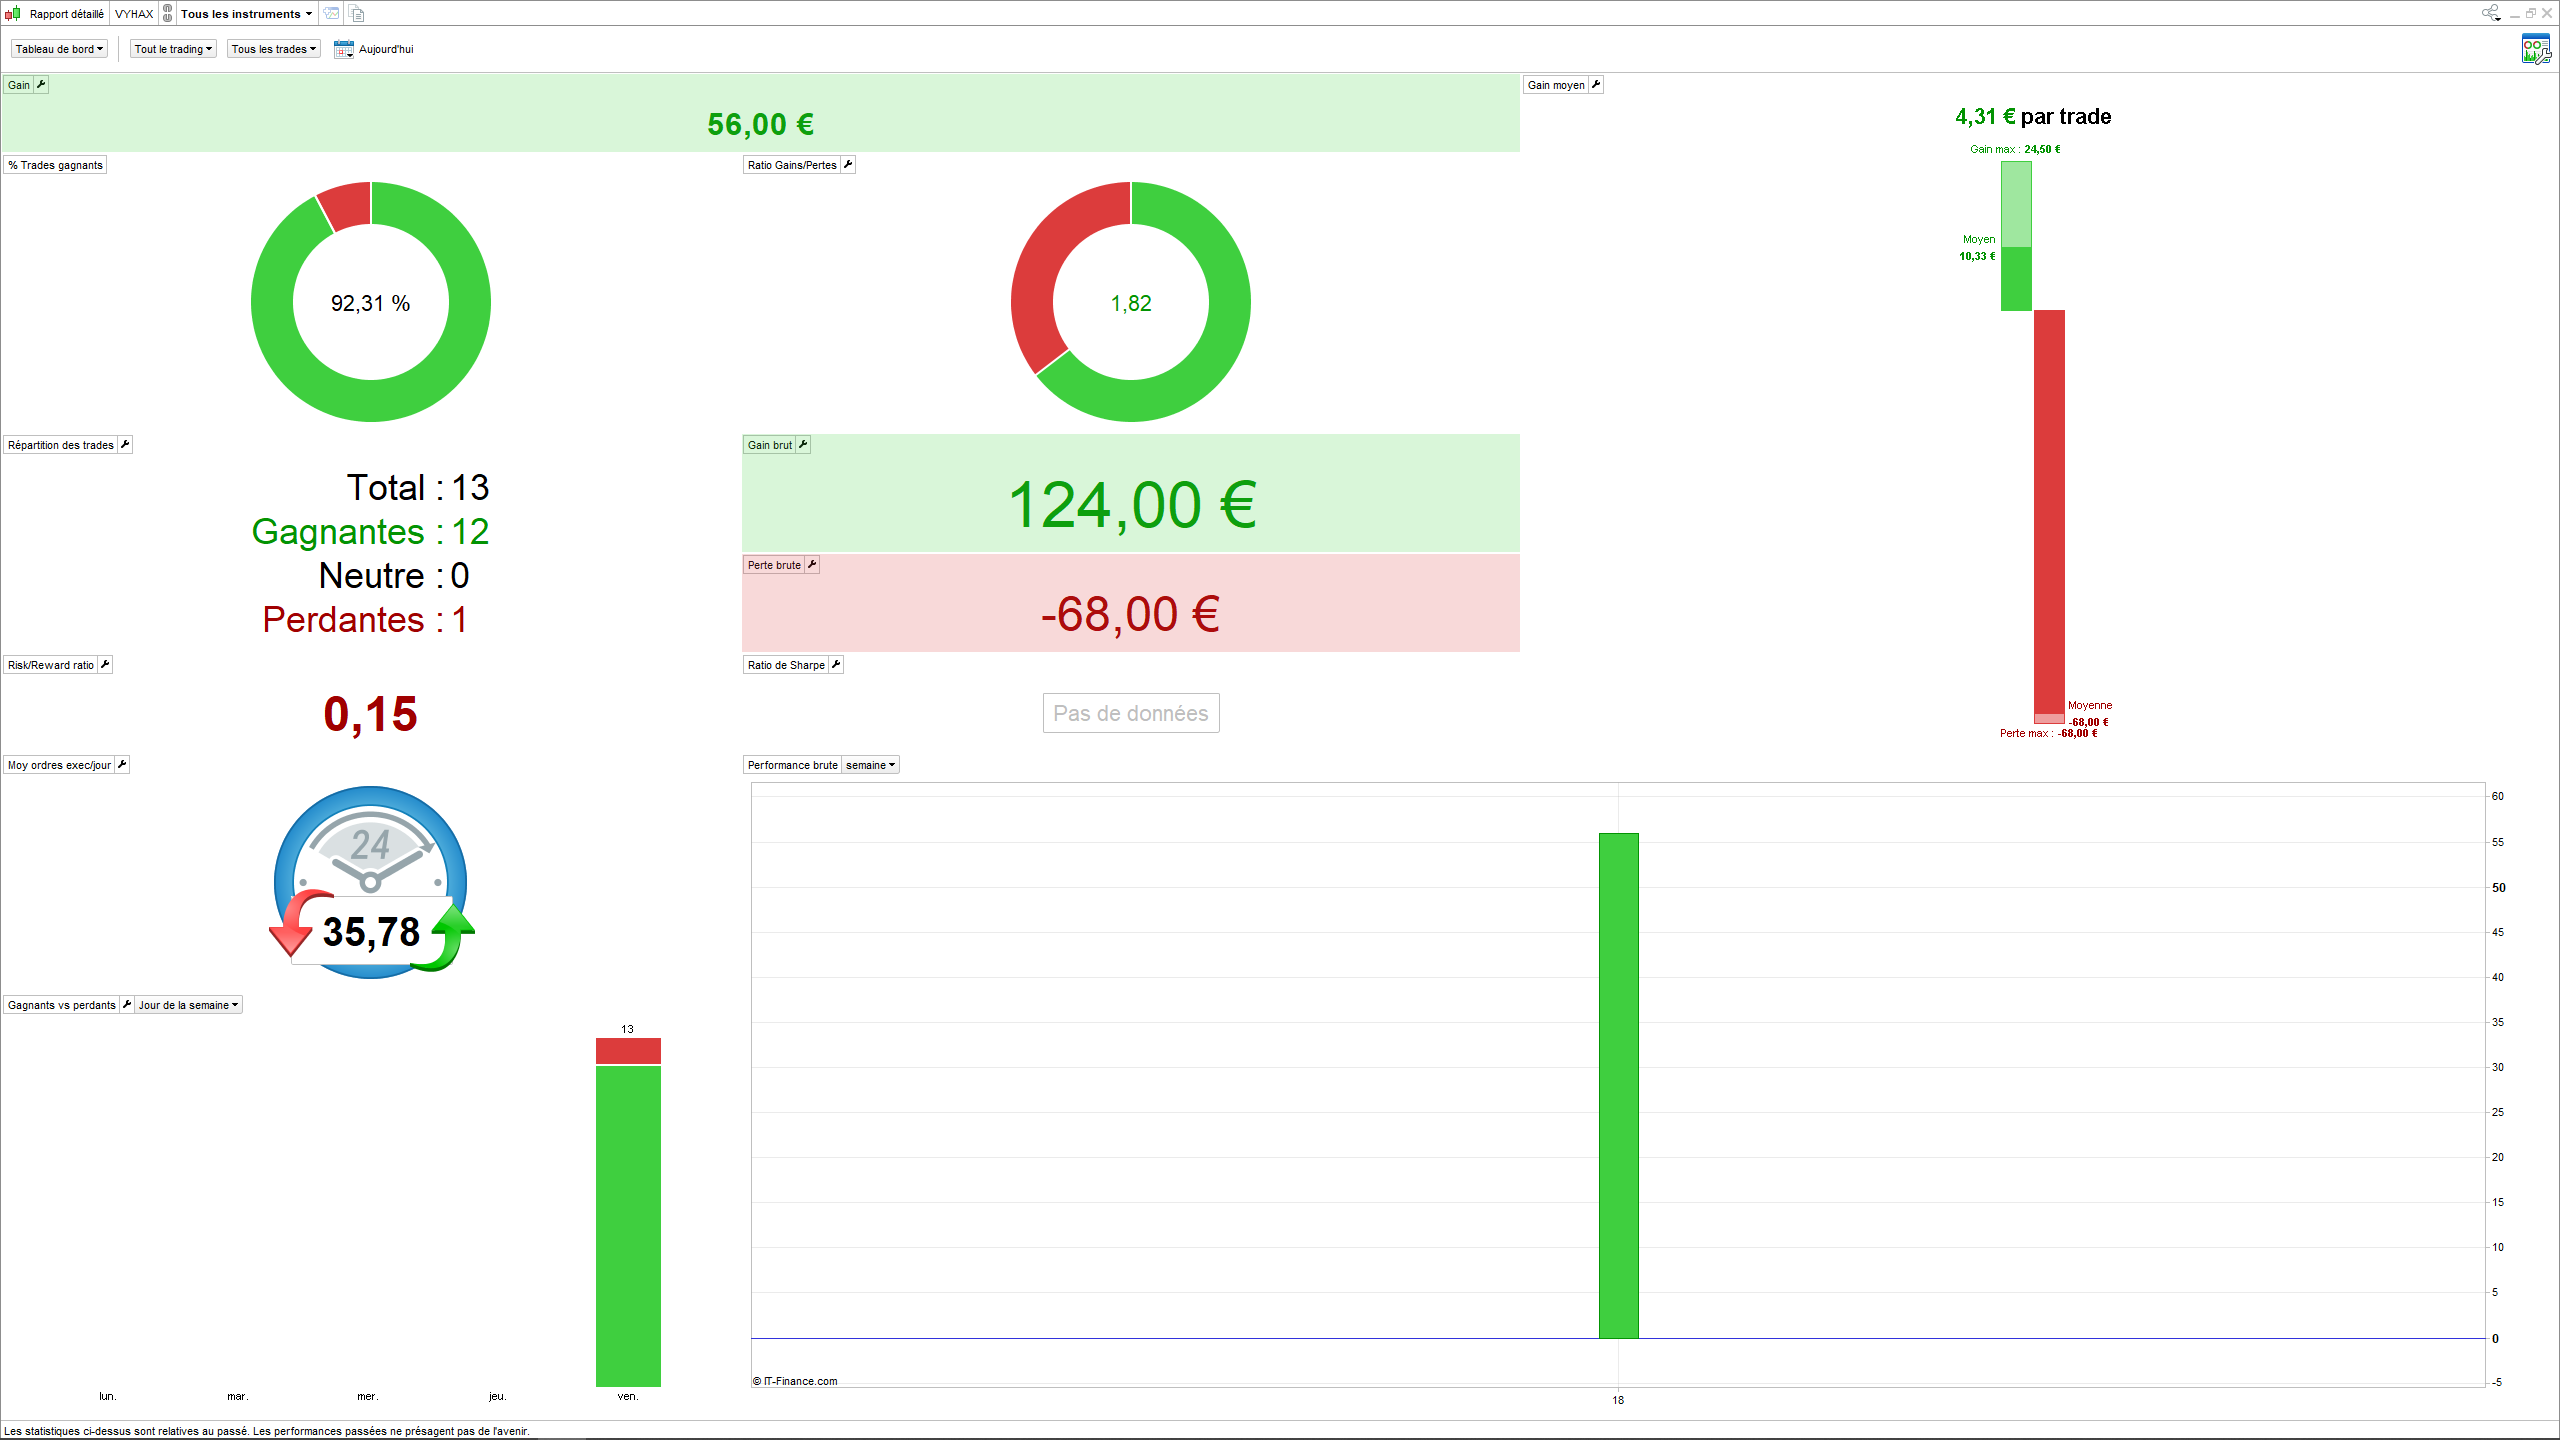Configure Perte brute via its wrench icon

[x=812, y=565]
